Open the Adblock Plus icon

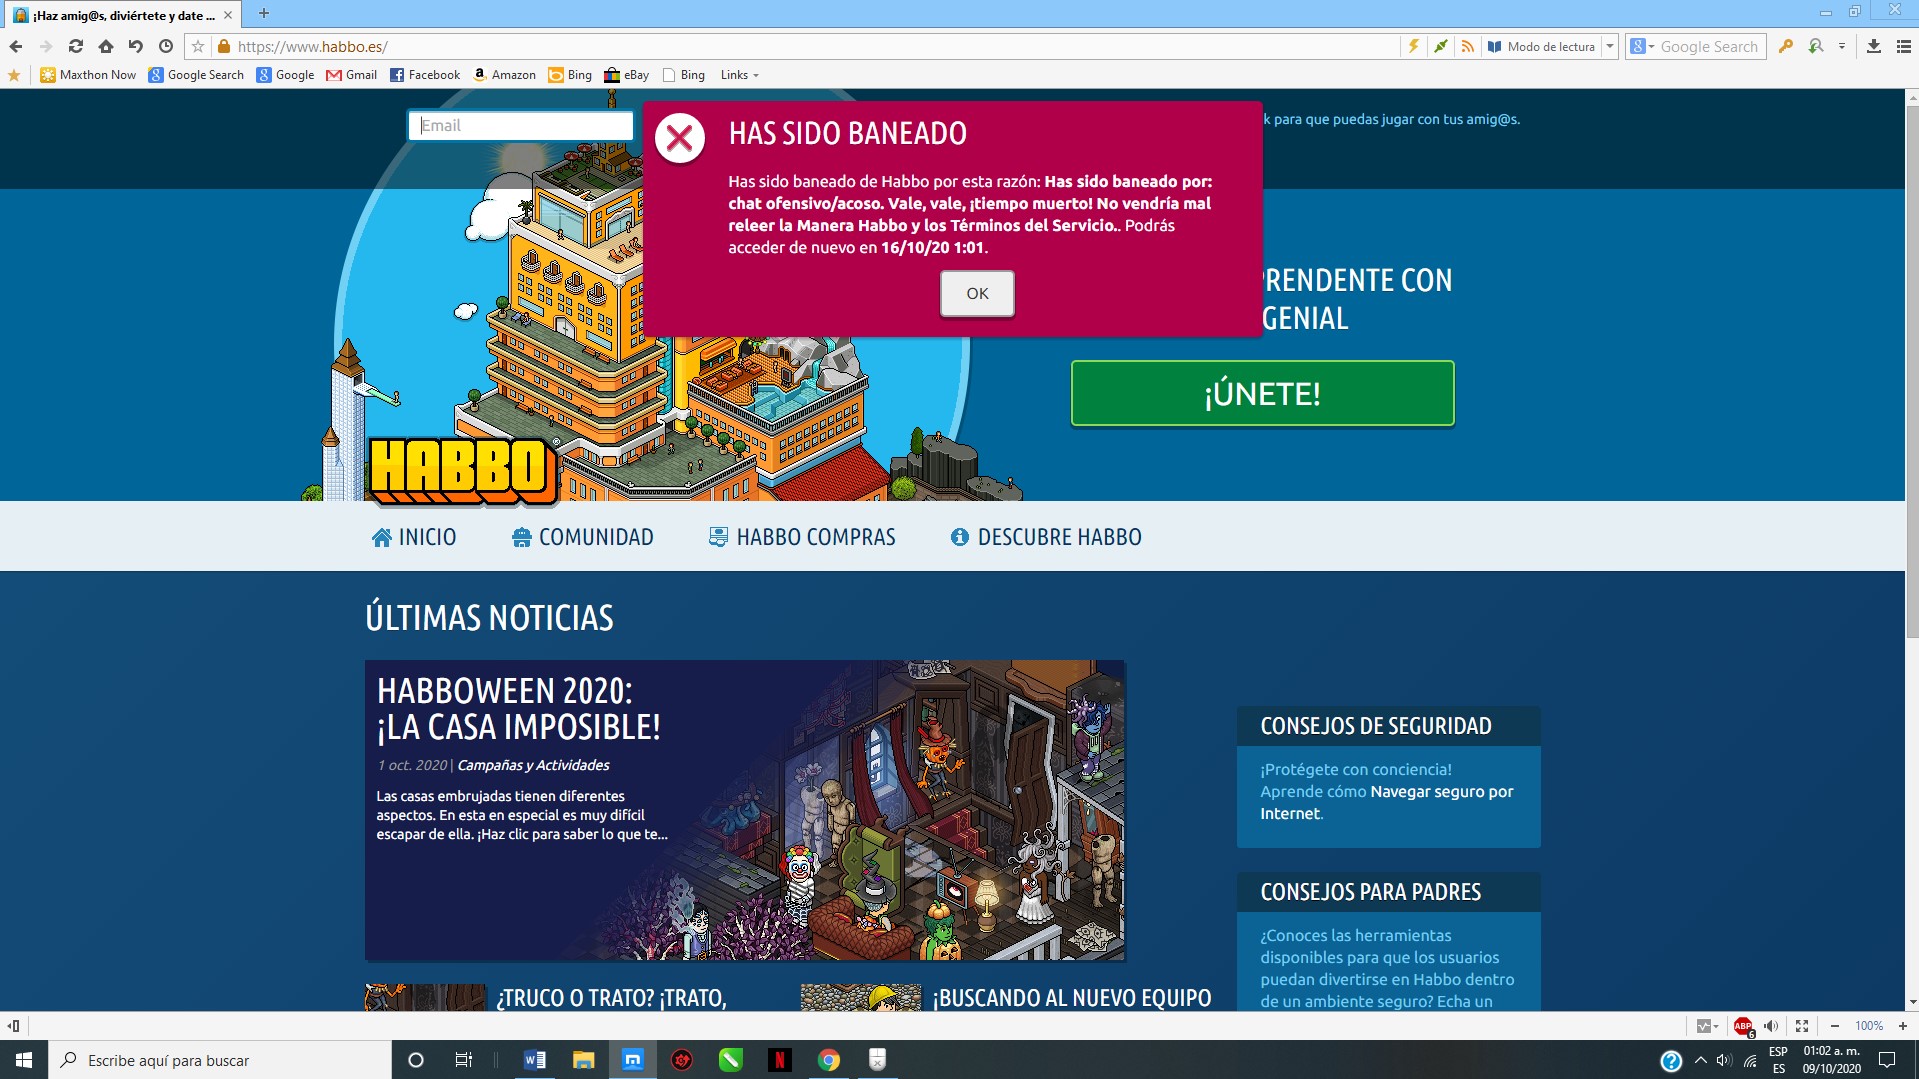tap(1743, 1025)
